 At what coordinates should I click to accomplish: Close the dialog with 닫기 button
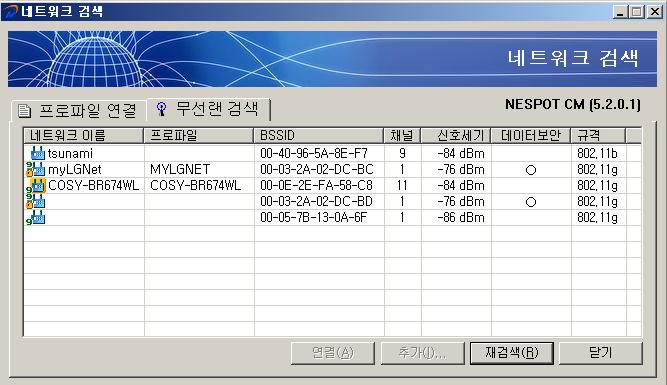pos(601,353)
